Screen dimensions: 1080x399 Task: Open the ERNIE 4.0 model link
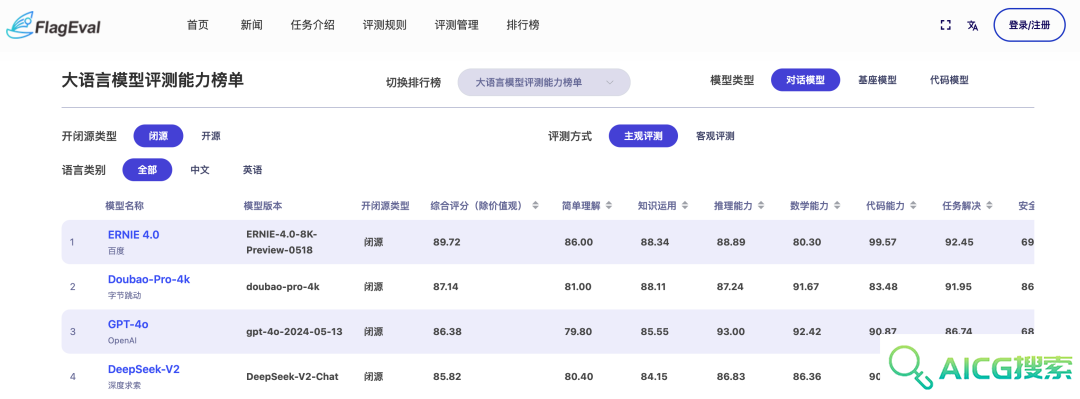point(133,235)
